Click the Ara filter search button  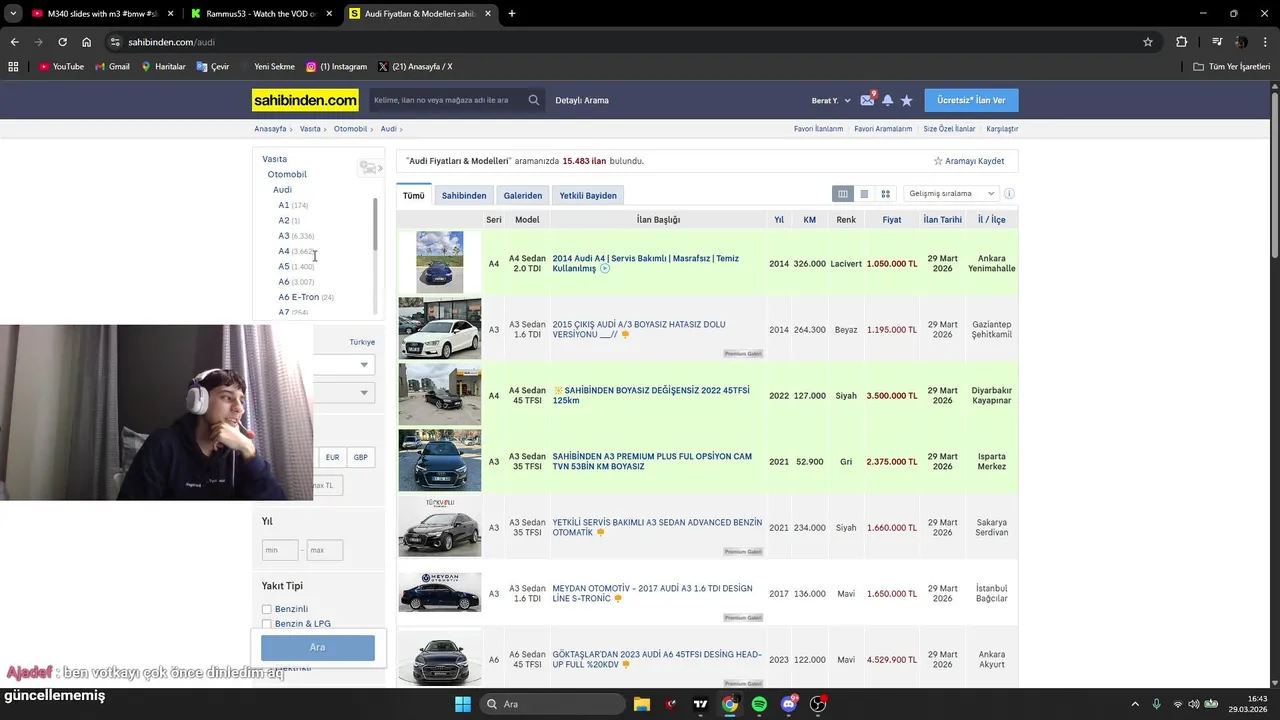pos(318,647)
